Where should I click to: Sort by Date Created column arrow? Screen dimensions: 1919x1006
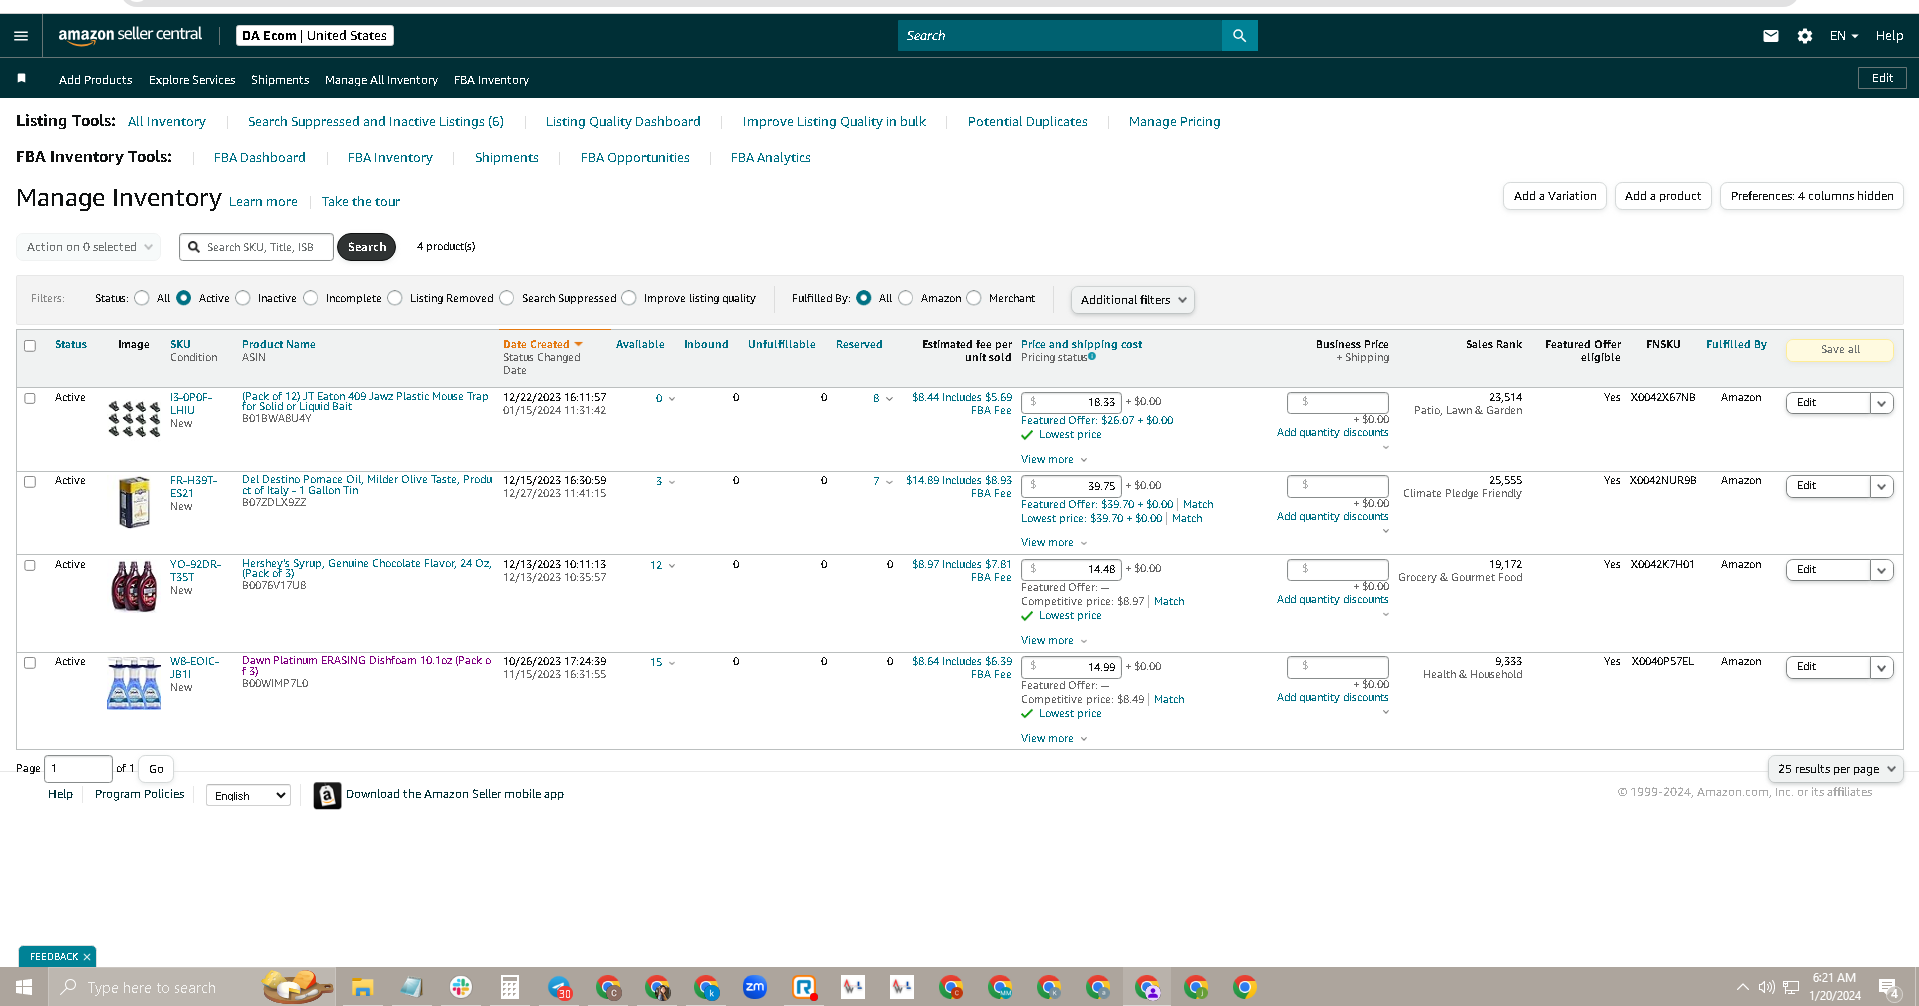tap(578, 344)
